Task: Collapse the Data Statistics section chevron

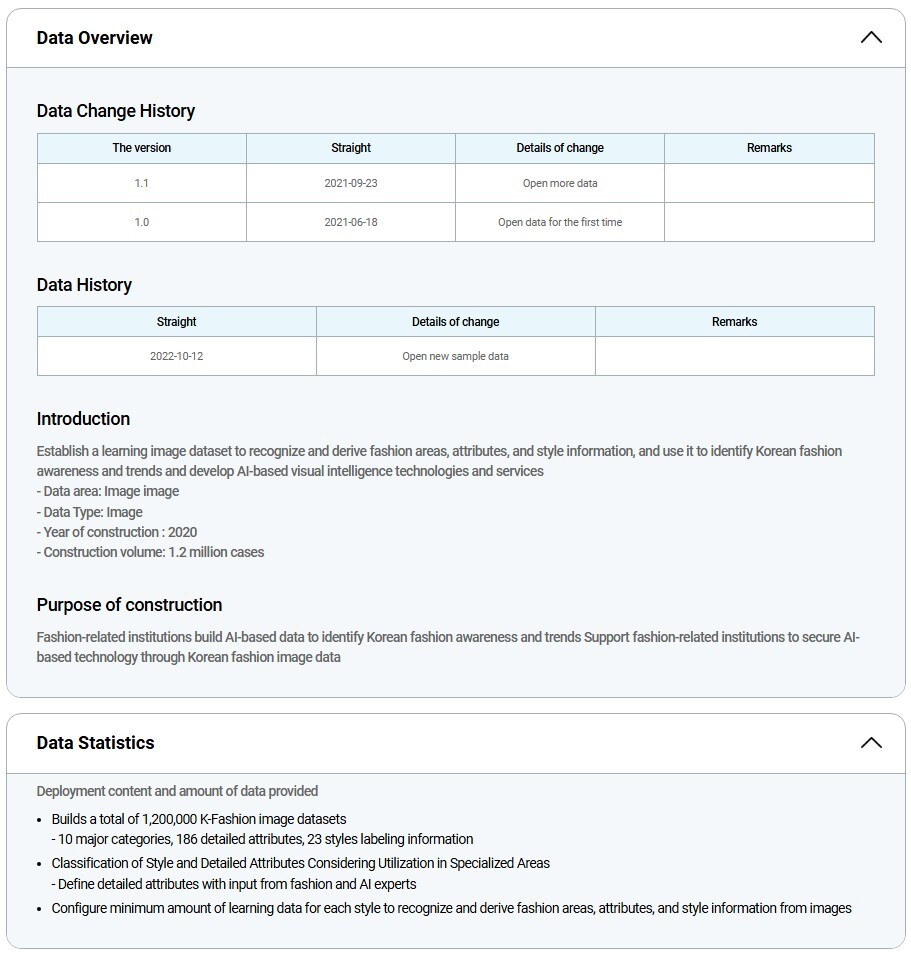Action: coord(871,743)
